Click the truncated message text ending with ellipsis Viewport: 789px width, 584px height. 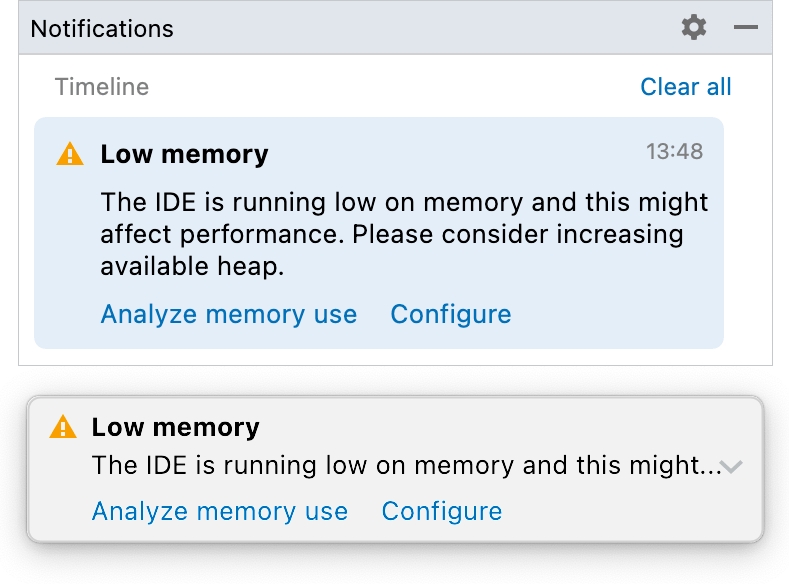[x=407, y=465]
